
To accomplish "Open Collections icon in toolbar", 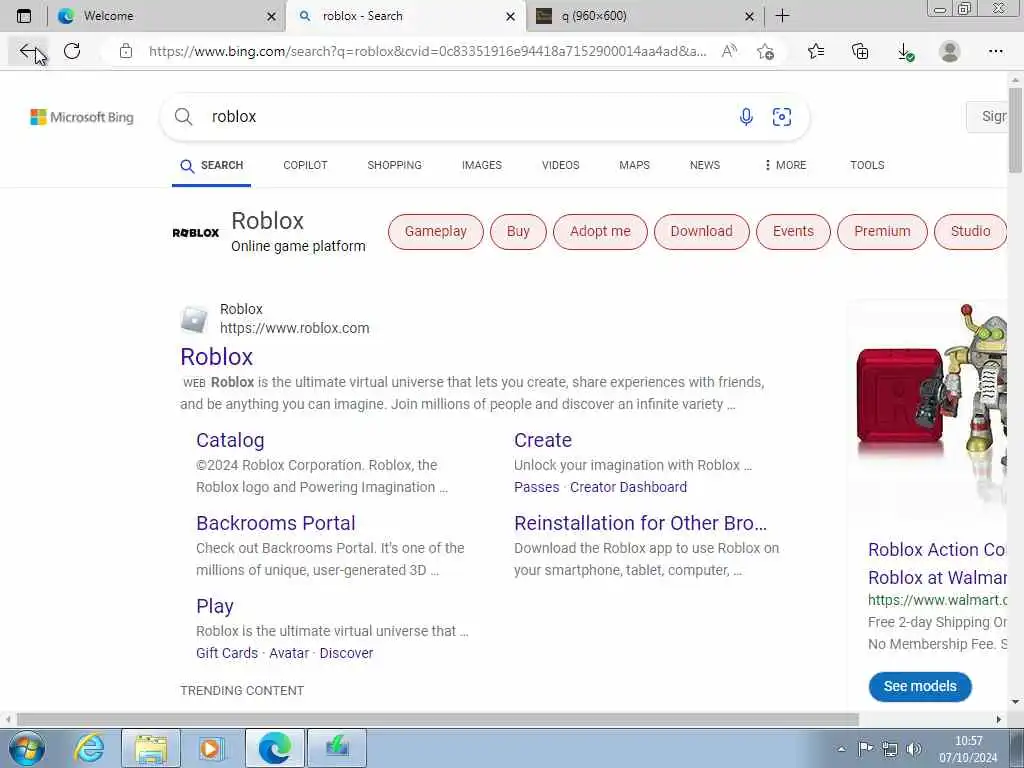I will click(x=860, y=51).
